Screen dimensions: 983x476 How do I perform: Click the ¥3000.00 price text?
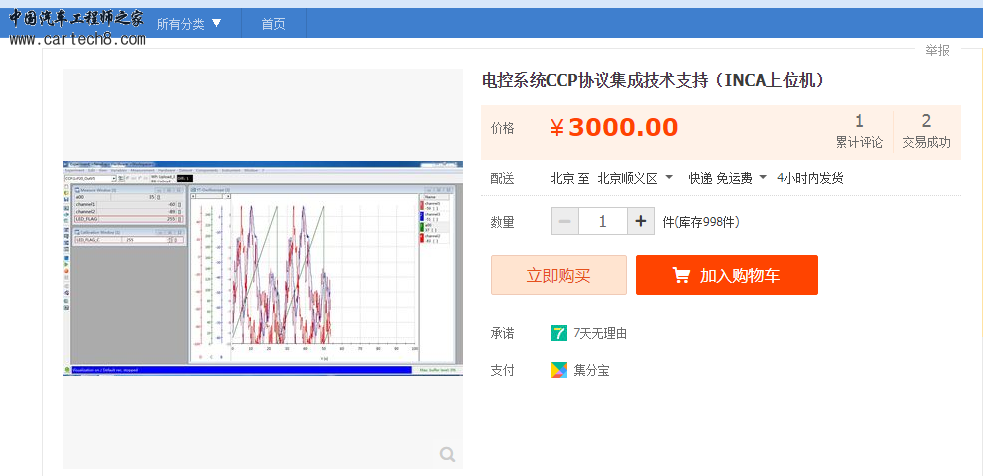[x=614, y=128]
